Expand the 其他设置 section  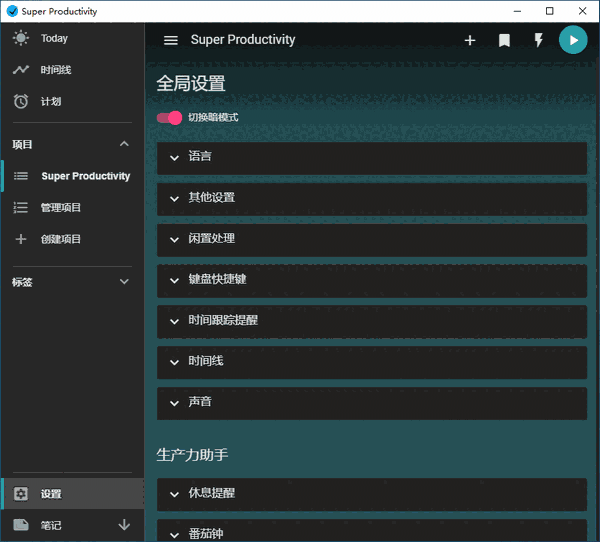pos(372,199)
